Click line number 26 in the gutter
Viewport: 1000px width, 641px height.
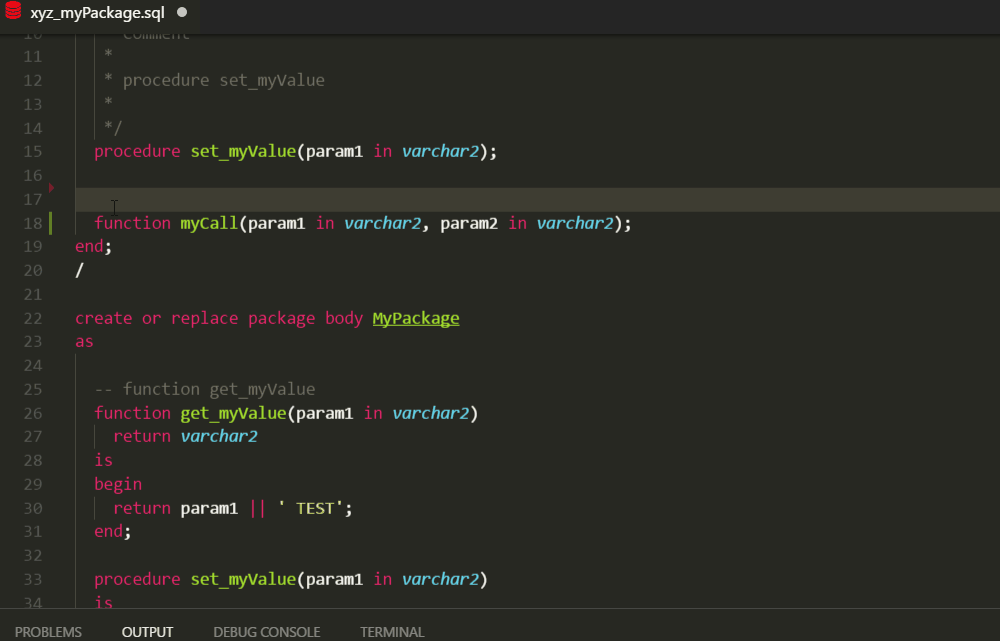(33, 413)
